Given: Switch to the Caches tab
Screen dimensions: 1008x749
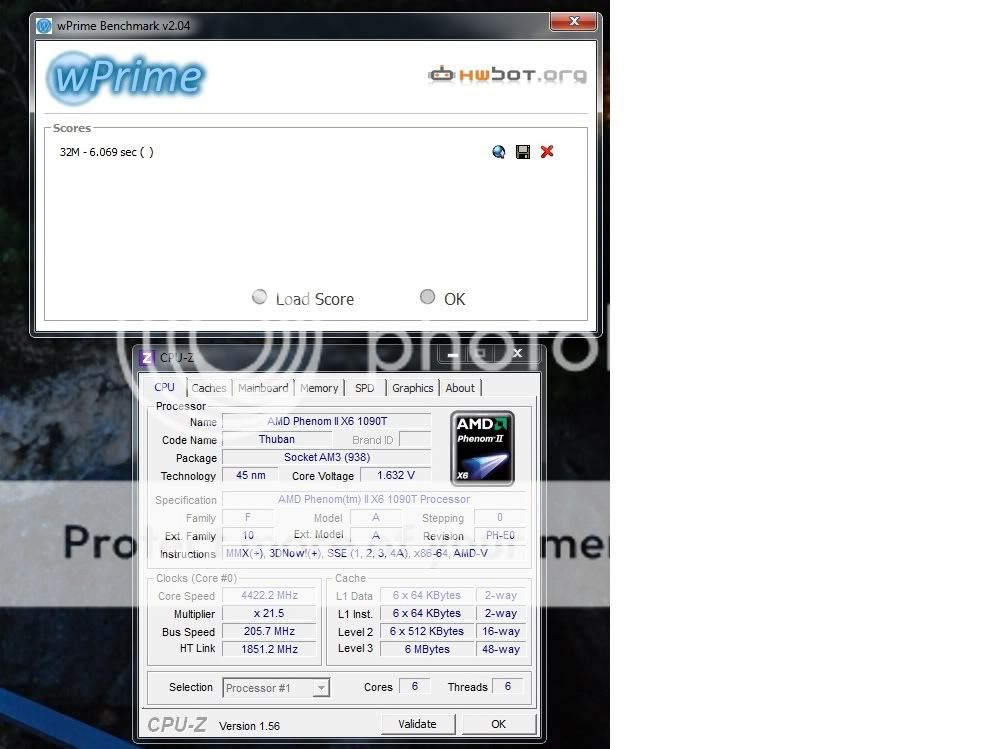Looking at the screenshot, I should [x=208, y=388].
